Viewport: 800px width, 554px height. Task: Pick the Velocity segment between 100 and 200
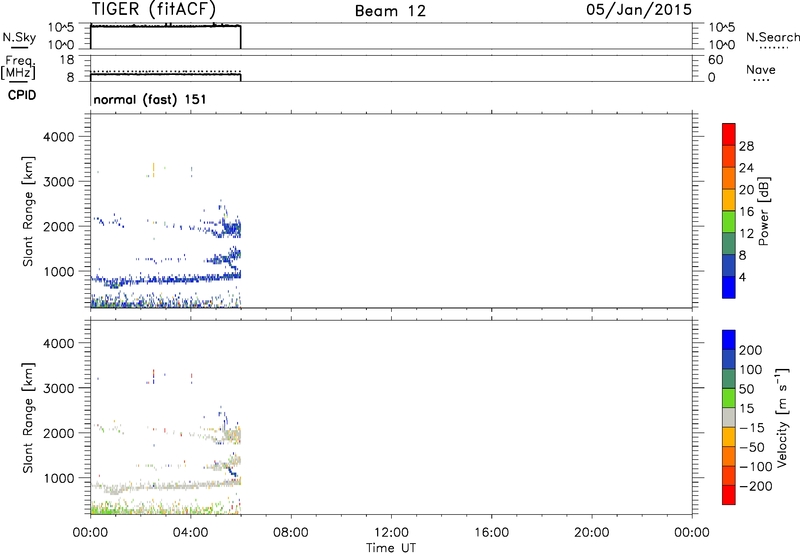pyautogui.click(x=729, y=359)
